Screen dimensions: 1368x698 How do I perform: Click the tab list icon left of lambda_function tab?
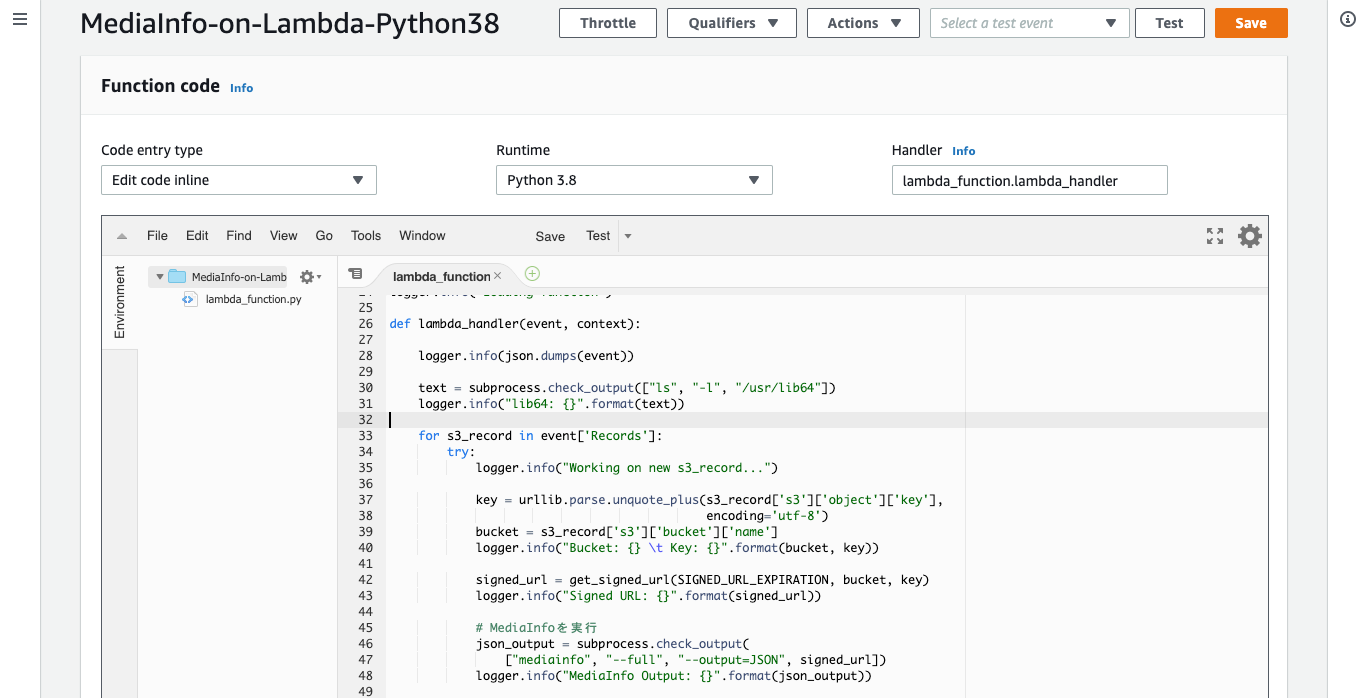355,273
